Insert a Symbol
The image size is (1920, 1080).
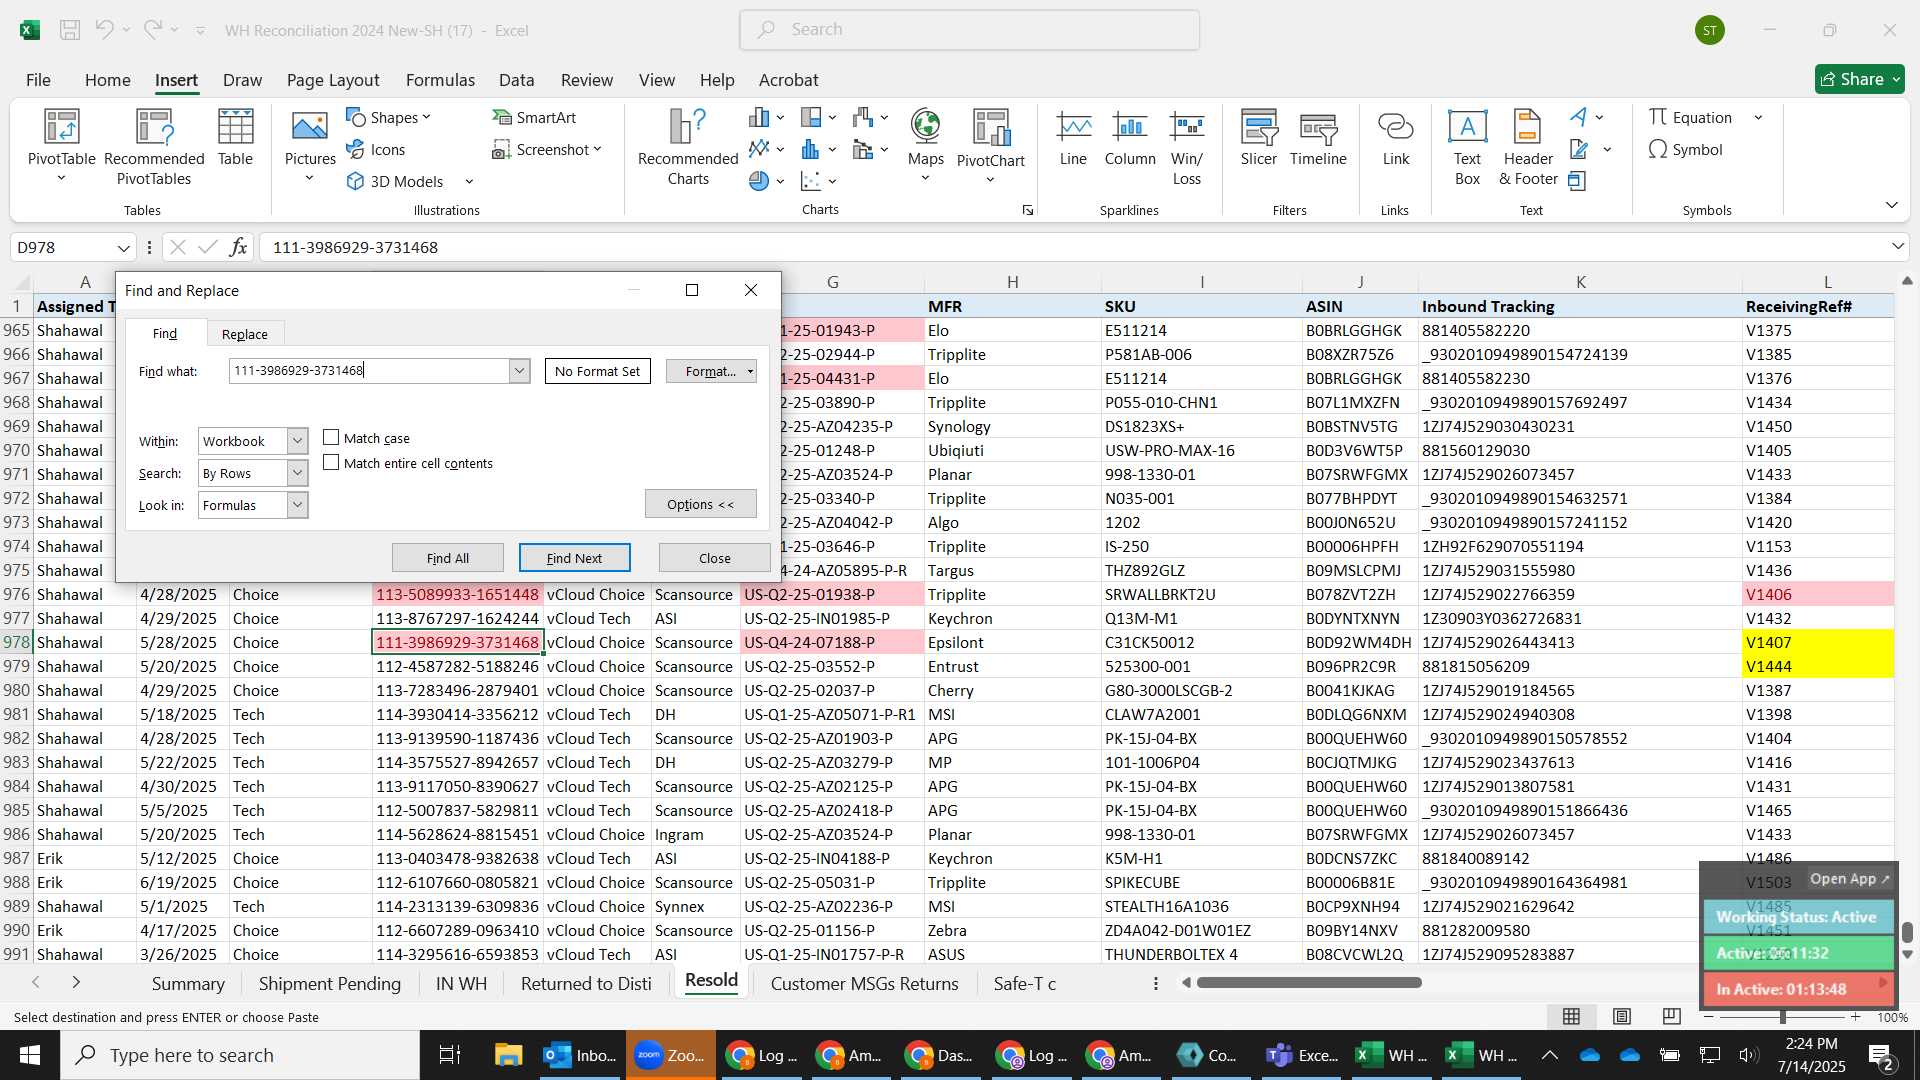click(1686, 149)
